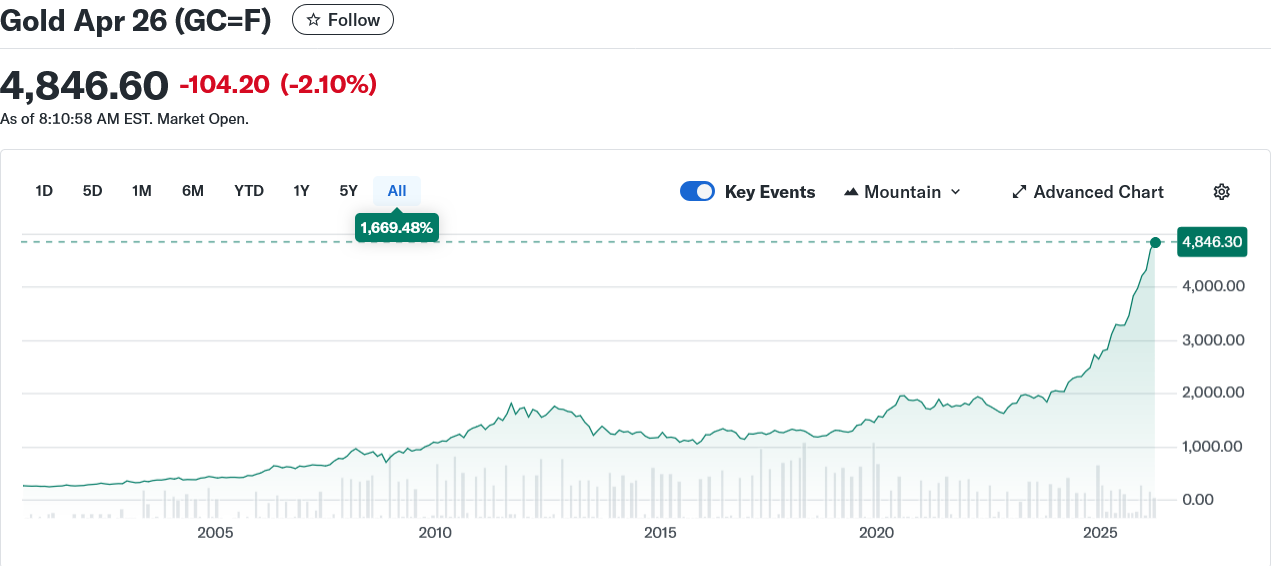Choose the 5Y time range
Viewport: 1271px width, 566px height.
(x=348, y=191)
